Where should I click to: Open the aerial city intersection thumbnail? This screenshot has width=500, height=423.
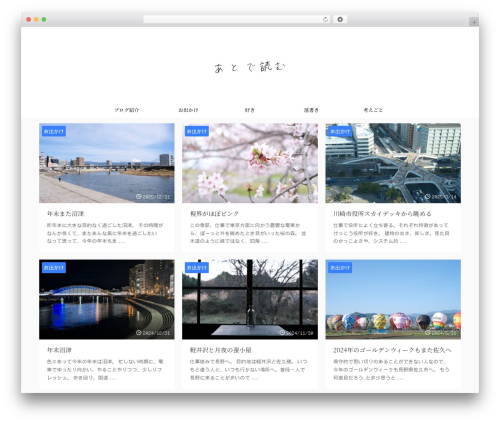point(393,163)
